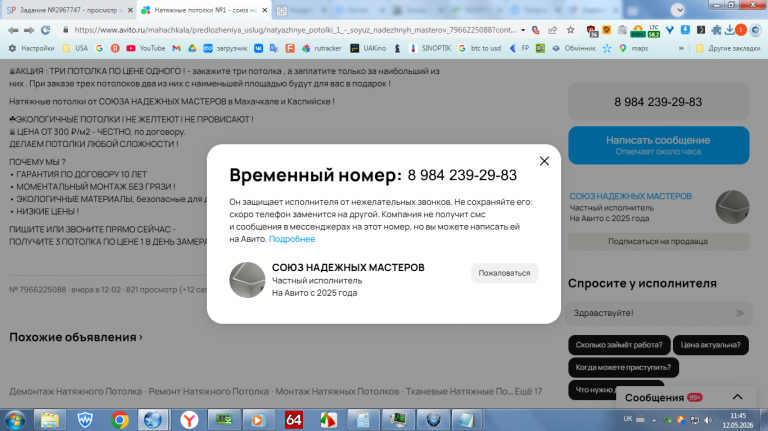Open 'Ремонт Натяжного Потолка' link
Viewport: 768px width, 431px height.
coord(209,391)
